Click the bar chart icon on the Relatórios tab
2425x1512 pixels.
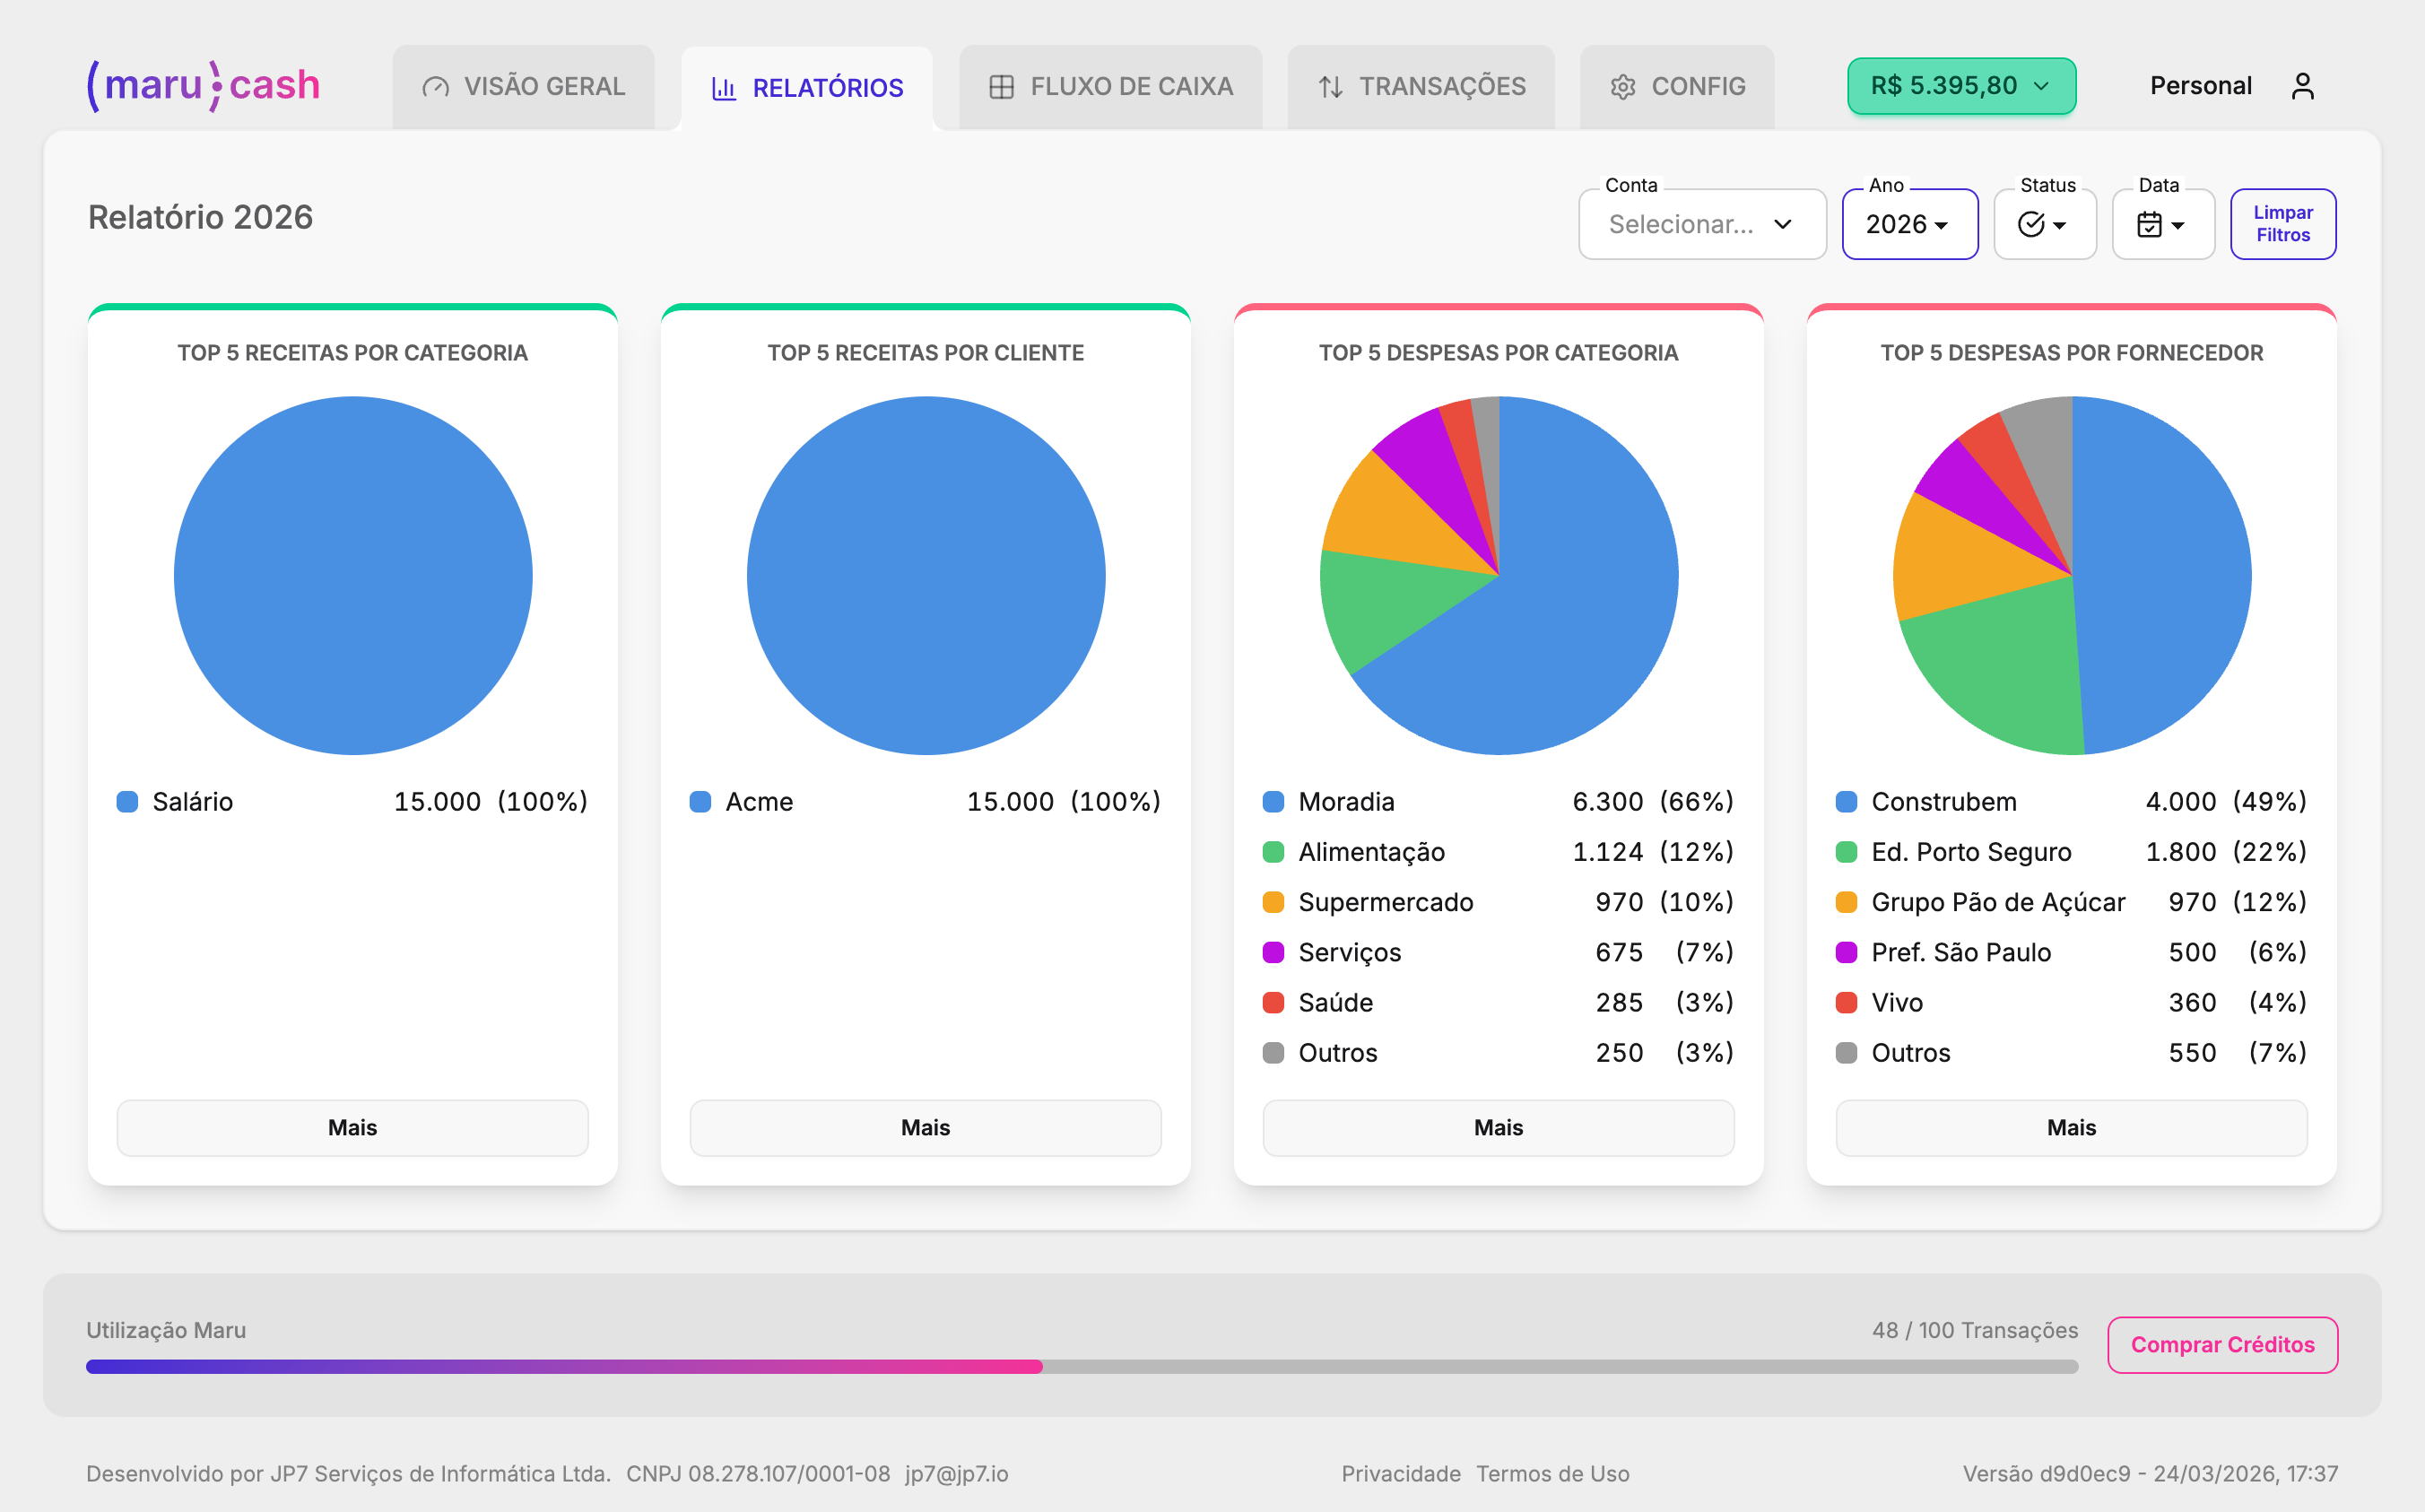click(x=724, y=88)
